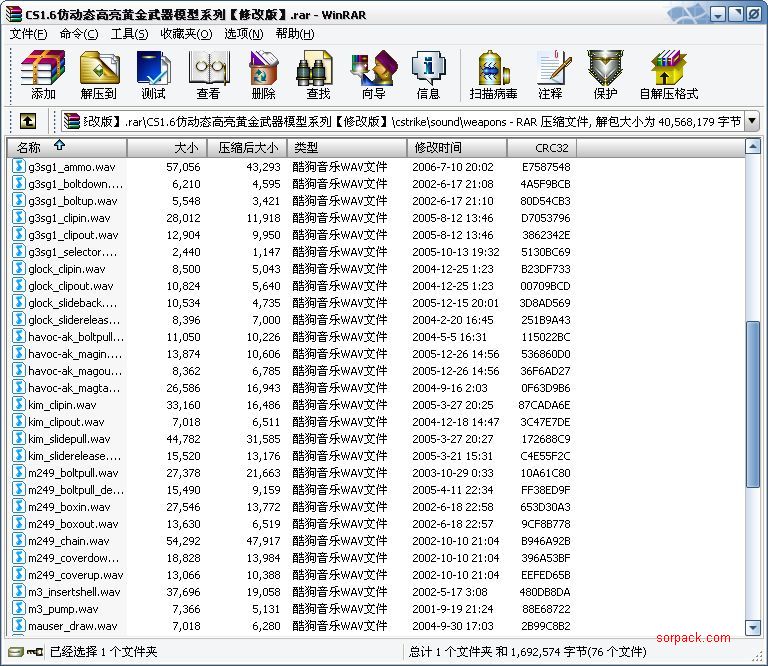The width and height of the screenshot is (768, 666).
Task: Run the 测试 (Test) archive tool
Action: (x=153, y=76)
